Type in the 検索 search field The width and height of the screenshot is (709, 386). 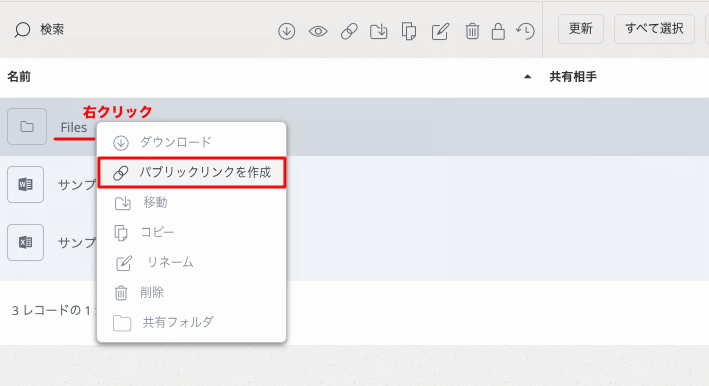(52, 30)
